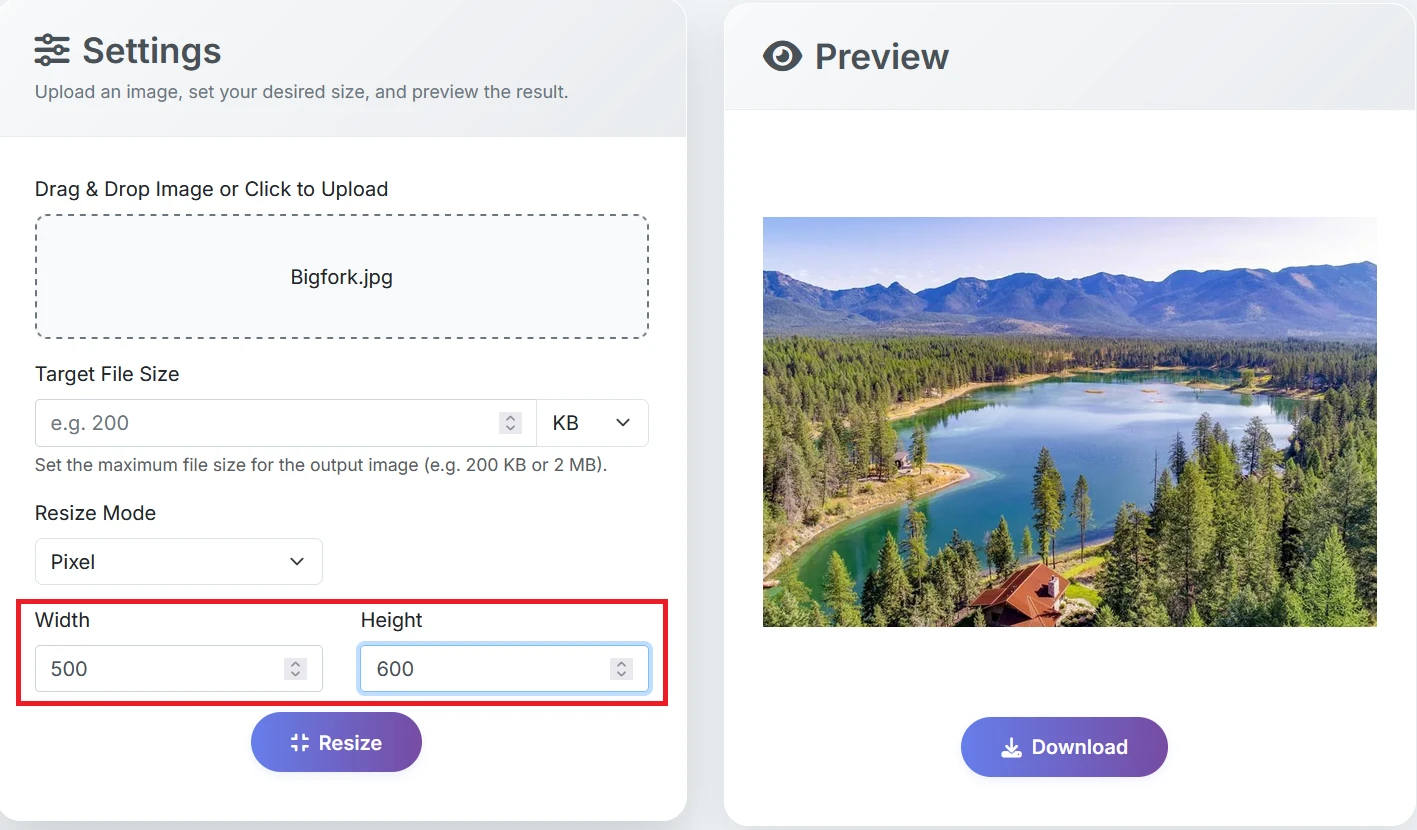
Task: Click the Preview eye icon
Action: click(x=783, y=56)
